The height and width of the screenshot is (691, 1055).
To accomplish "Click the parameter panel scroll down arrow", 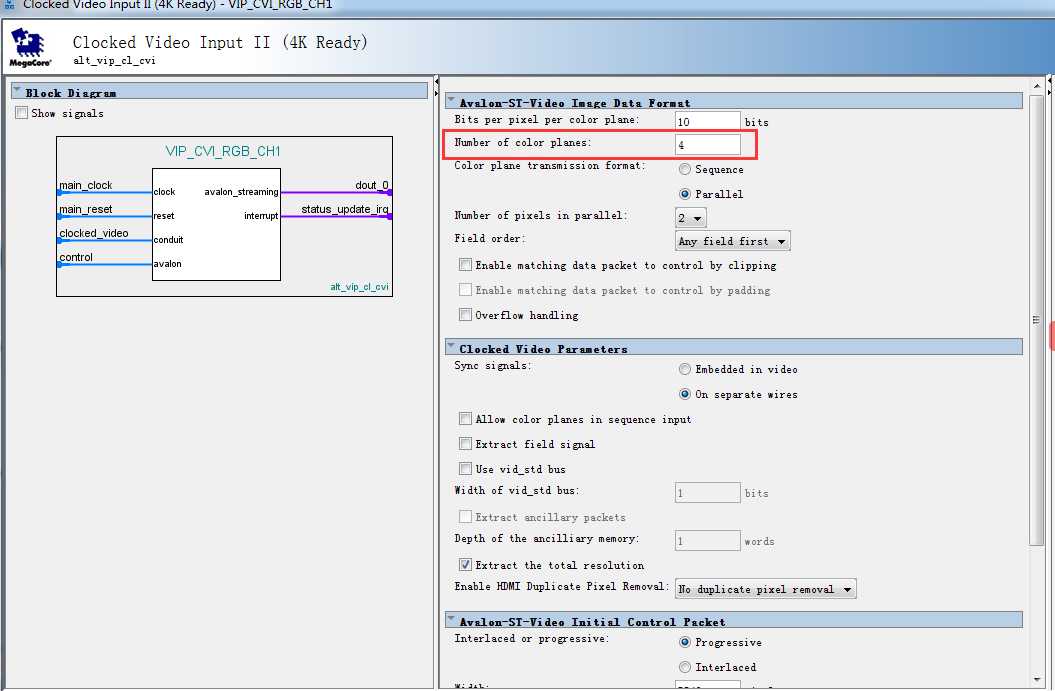I will [1037, 680].
